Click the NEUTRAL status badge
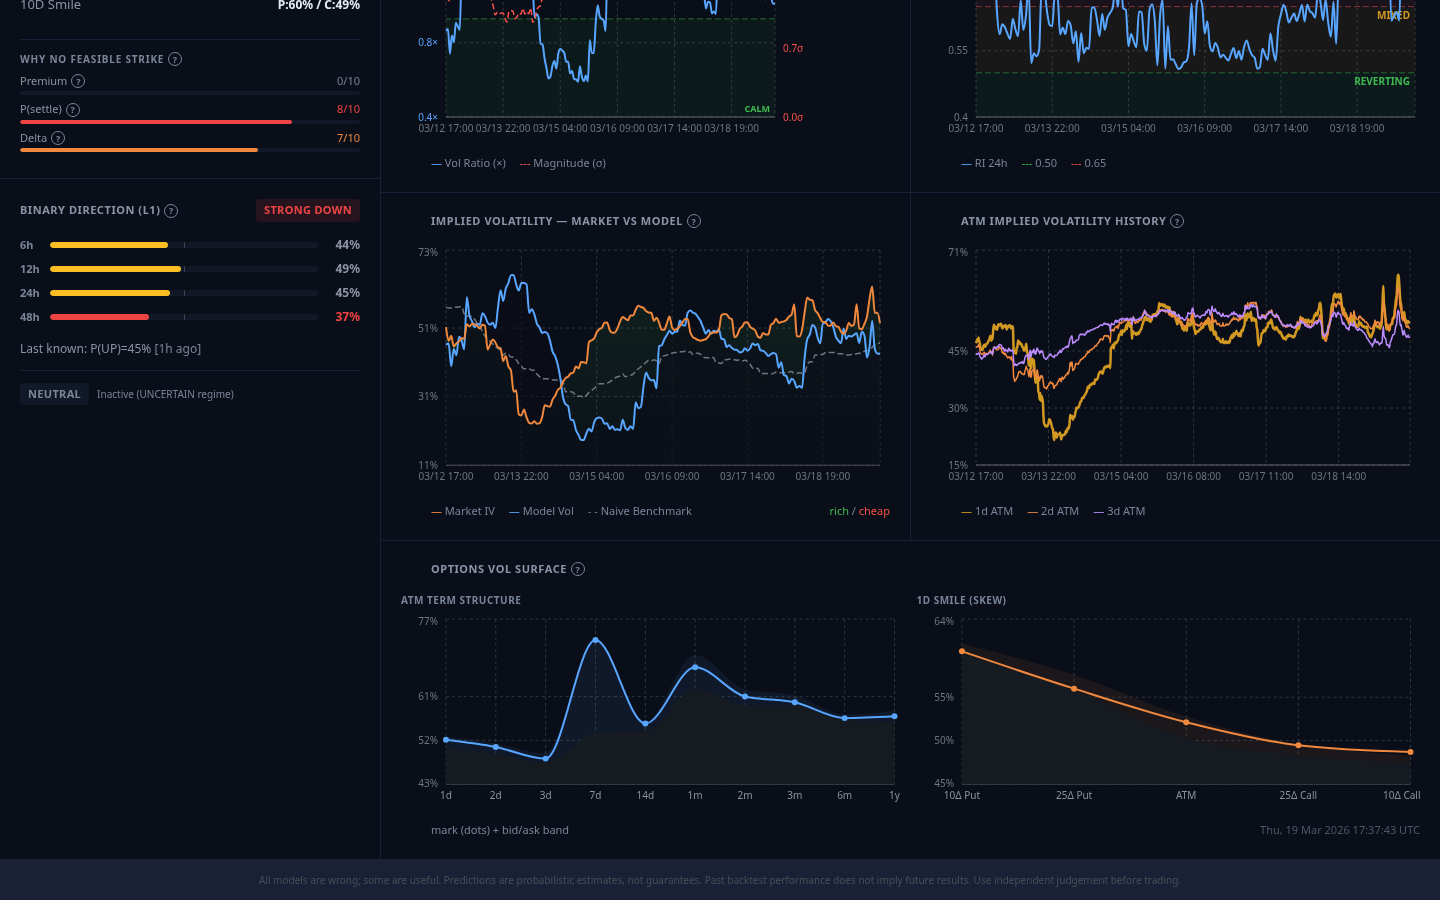Screen dimensions: 1440x900 coord(54,394)
